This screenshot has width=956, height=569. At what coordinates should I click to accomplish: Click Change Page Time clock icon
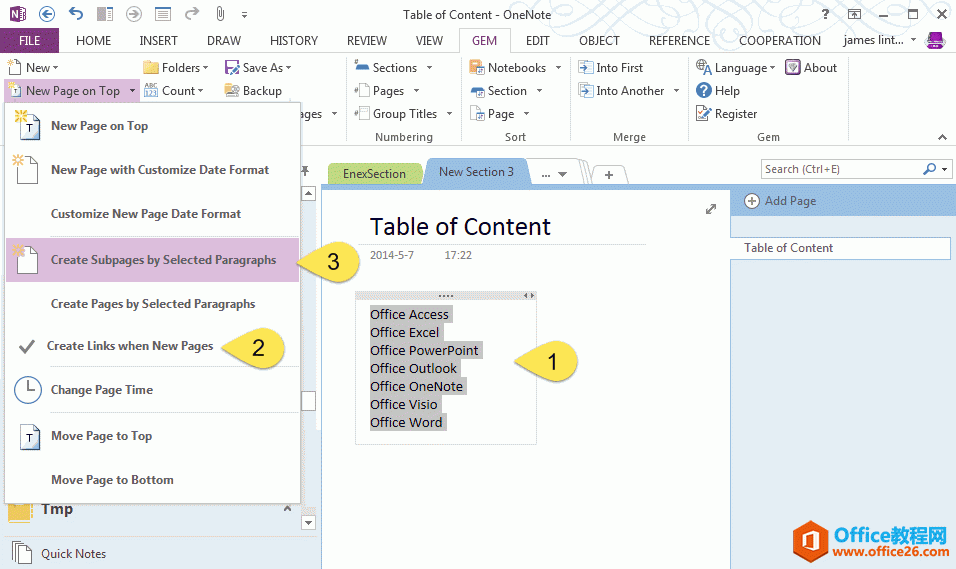tap(28, 390)
